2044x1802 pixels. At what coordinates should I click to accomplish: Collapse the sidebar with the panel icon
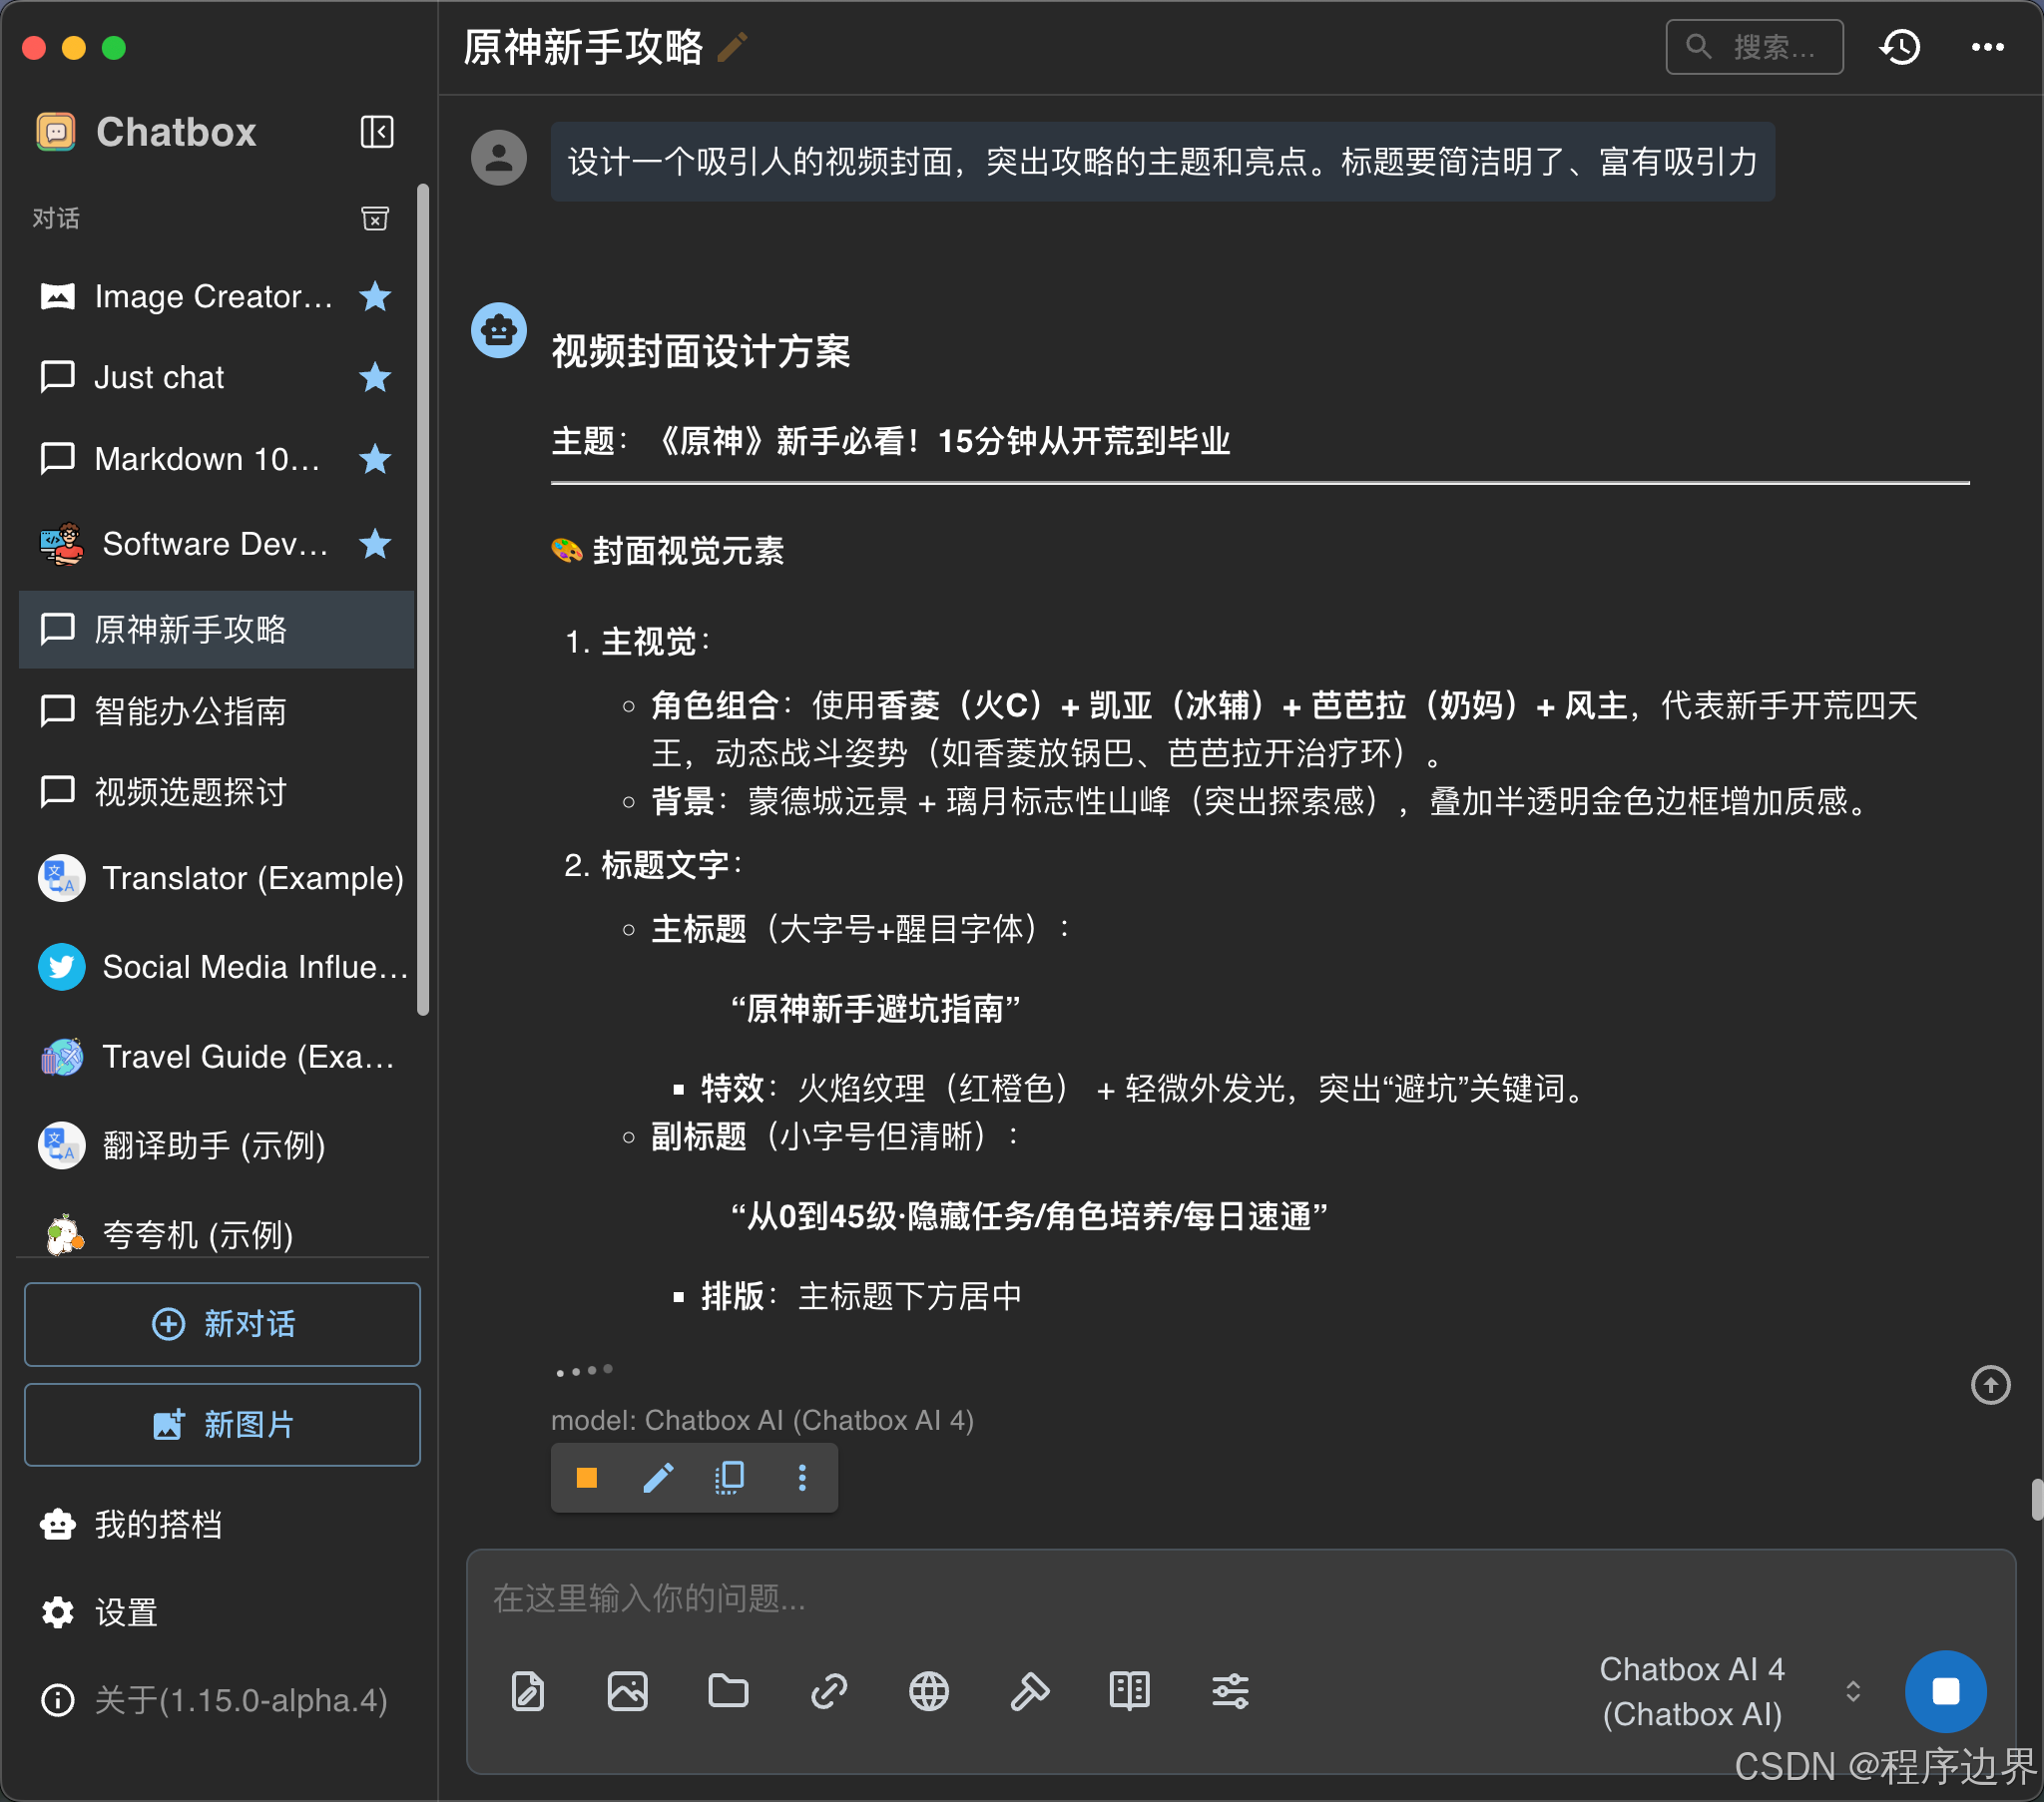377,132
